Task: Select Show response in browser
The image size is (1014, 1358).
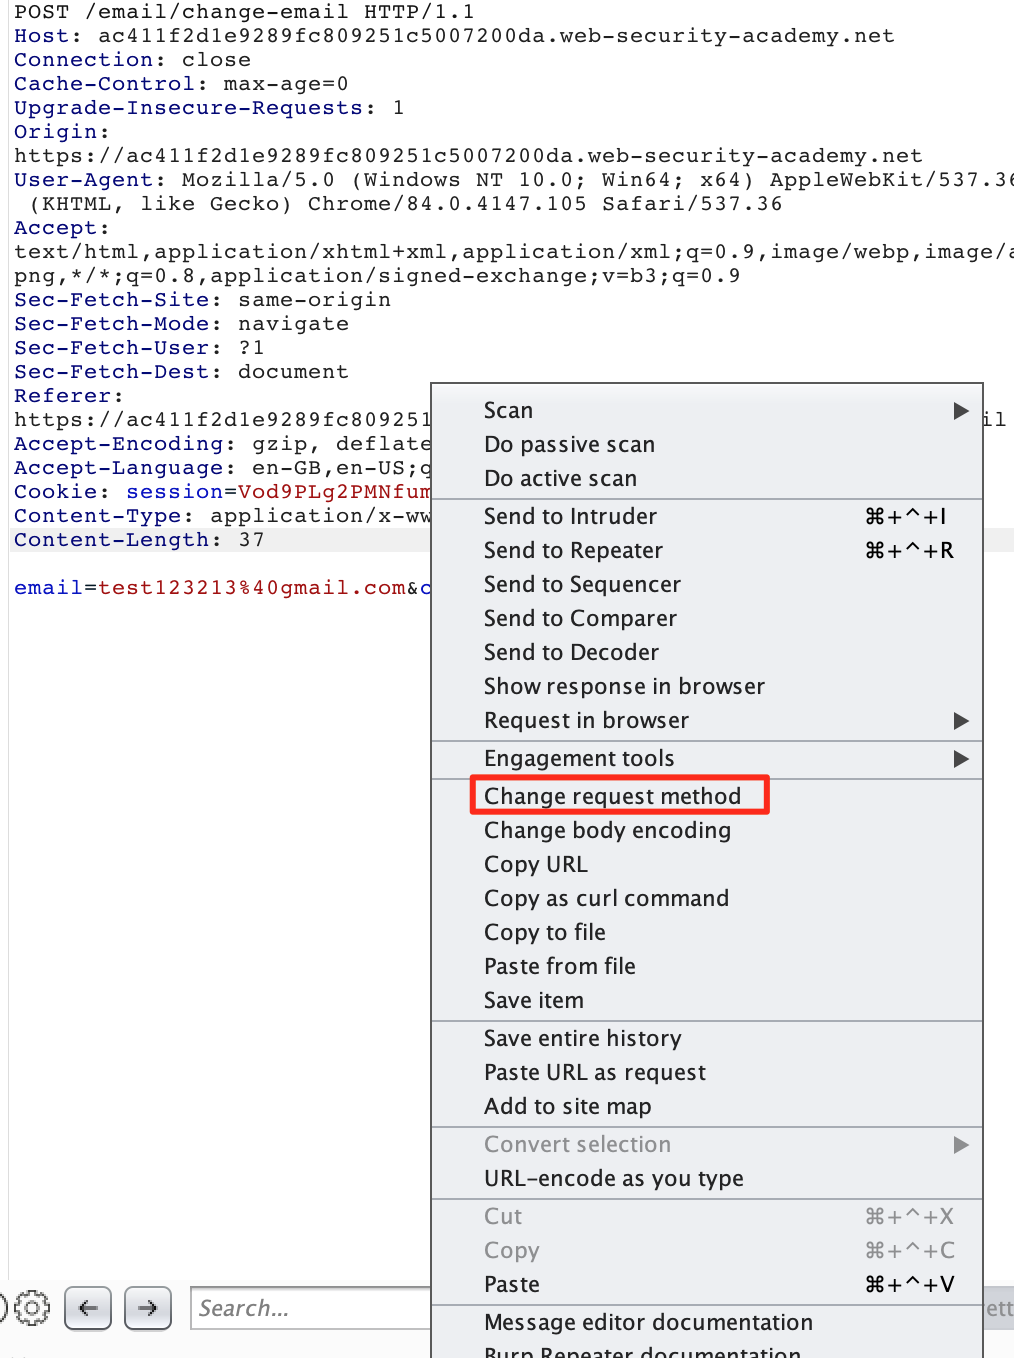Action: (x=624, y=686)
